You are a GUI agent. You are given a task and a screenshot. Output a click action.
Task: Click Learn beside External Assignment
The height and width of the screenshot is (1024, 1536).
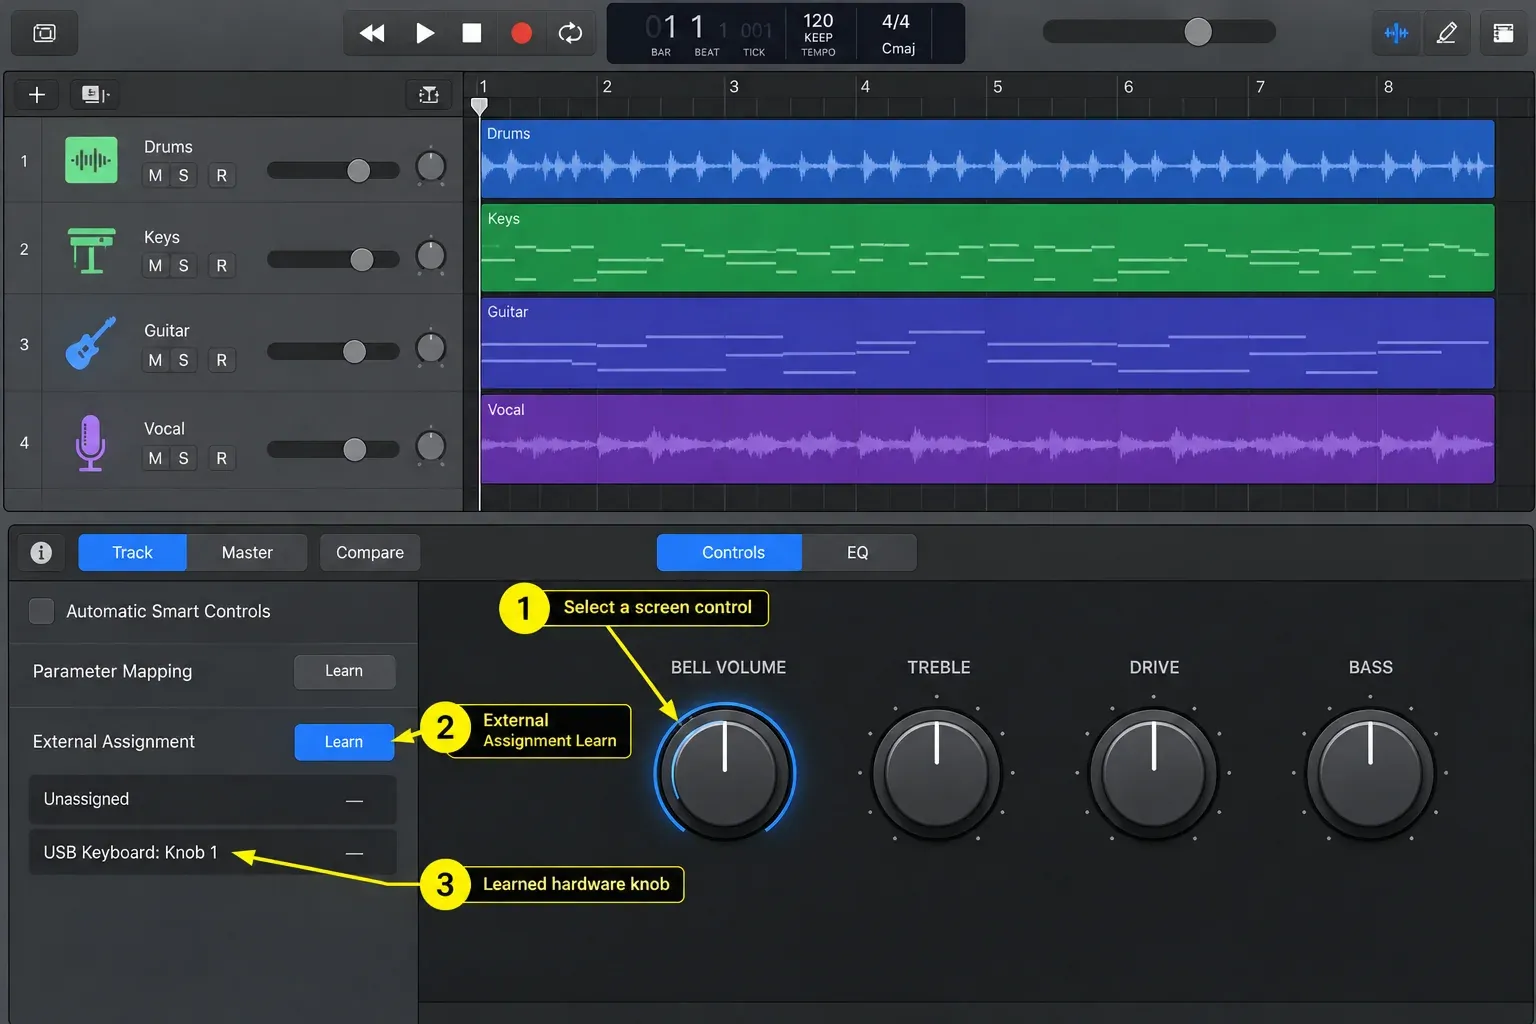tap(344, 742)
